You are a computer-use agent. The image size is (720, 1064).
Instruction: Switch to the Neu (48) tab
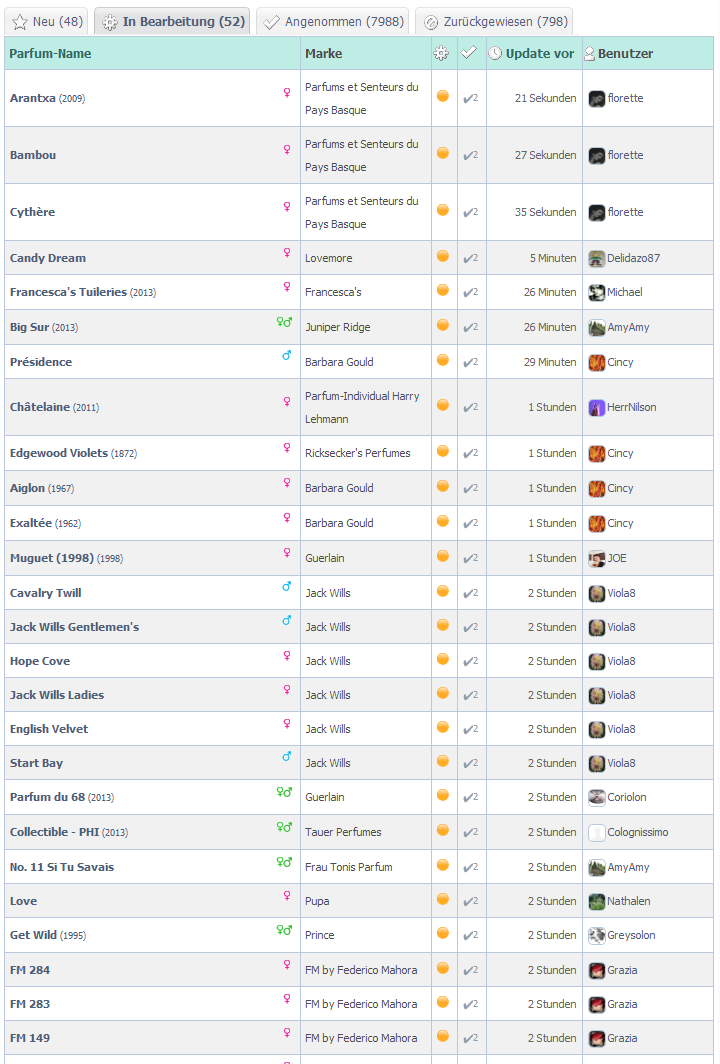[47, 21]
